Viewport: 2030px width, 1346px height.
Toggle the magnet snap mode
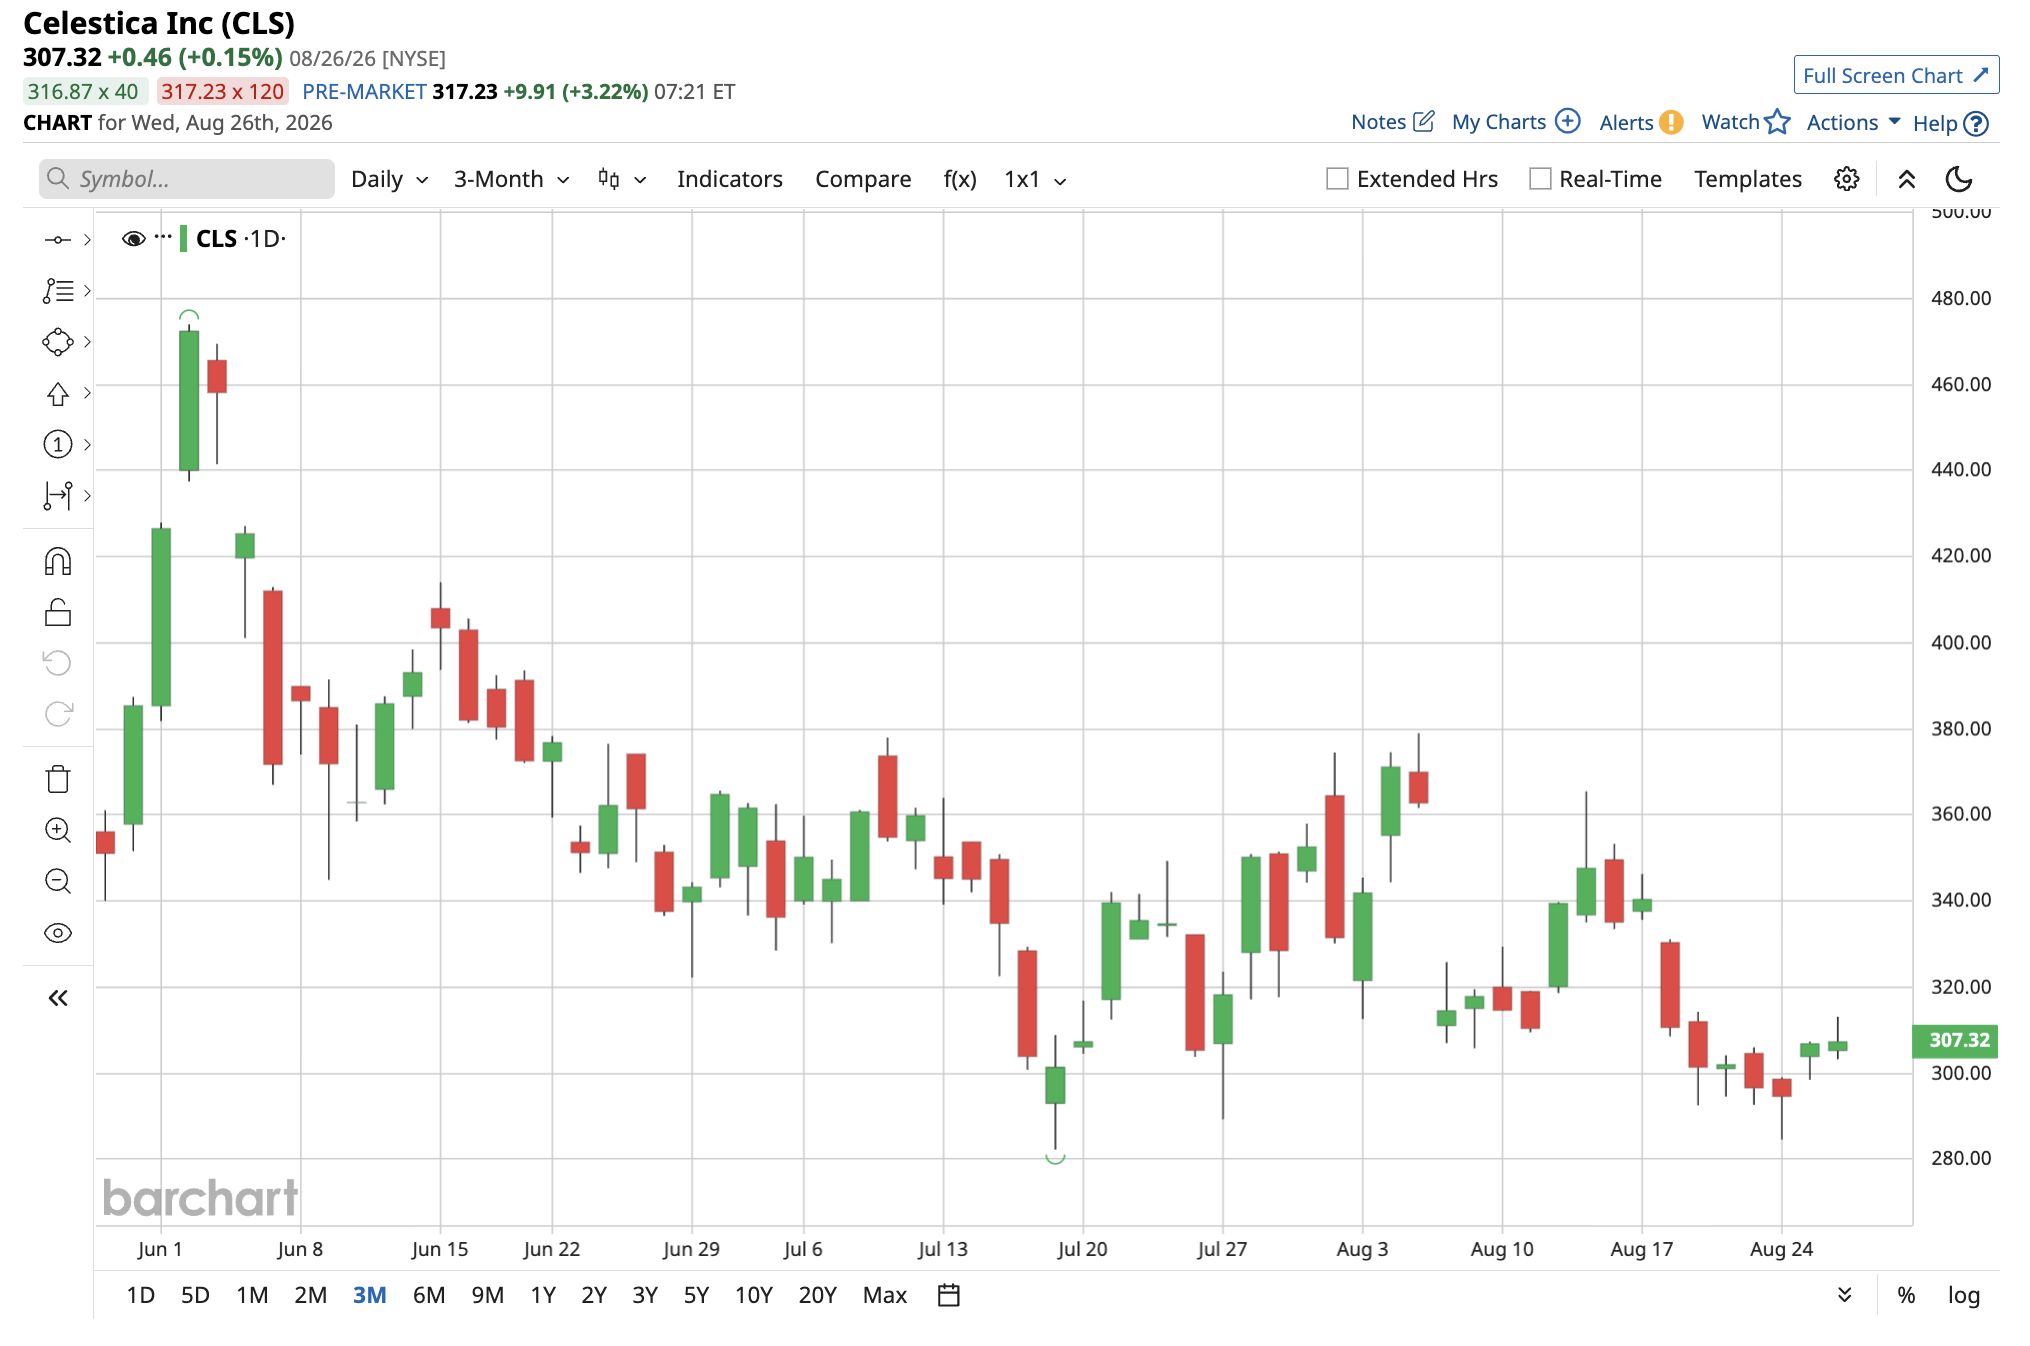58,562
